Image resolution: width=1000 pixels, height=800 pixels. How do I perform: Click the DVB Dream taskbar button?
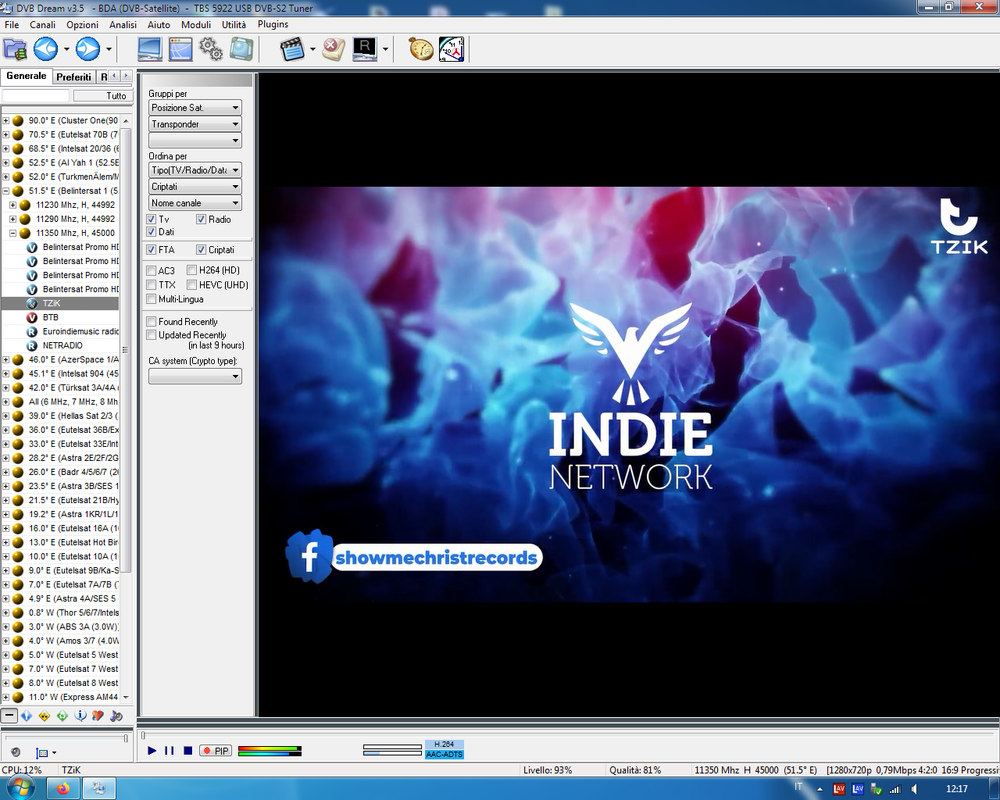[99, 789]
